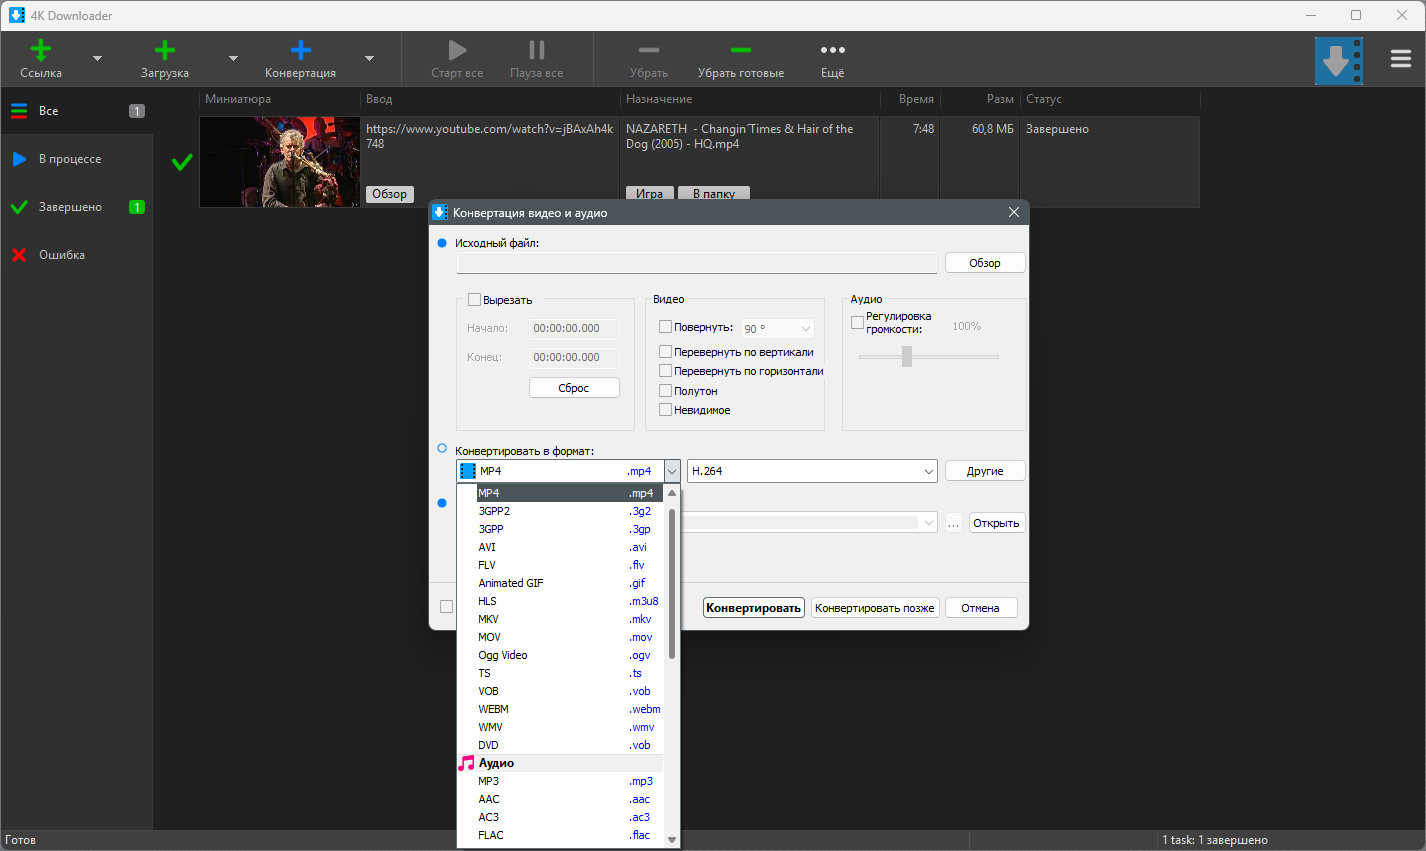Choose DVD format from list
This screenshot has width=1426, height=851.
coord(560,745)
